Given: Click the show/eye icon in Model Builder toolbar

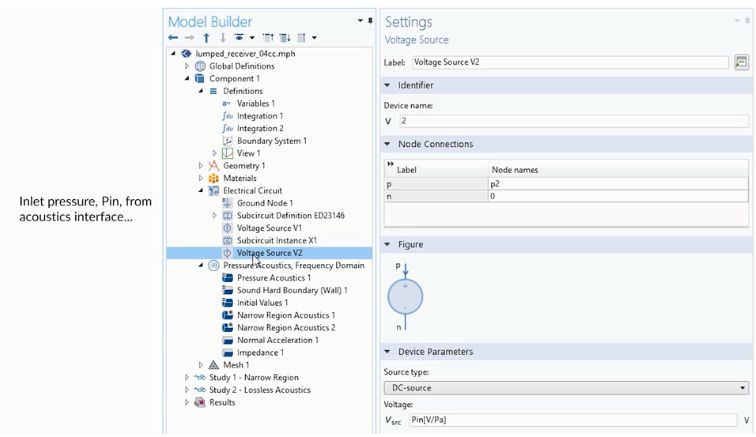Looking at the screenshot, I should click(239, 38).
